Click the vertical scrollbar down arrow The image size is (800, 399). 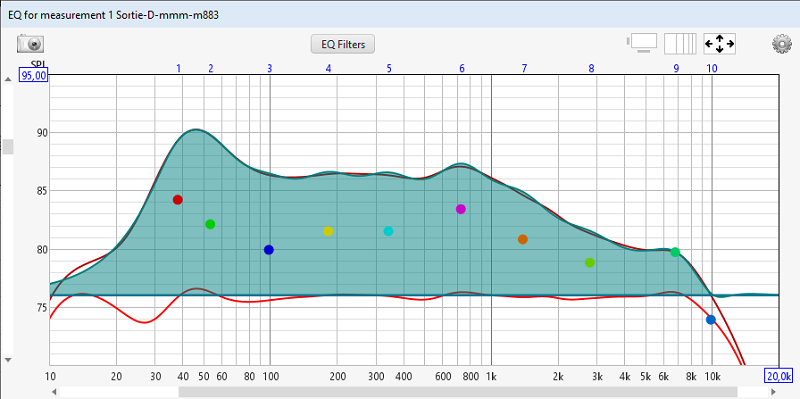click(8, 360)
